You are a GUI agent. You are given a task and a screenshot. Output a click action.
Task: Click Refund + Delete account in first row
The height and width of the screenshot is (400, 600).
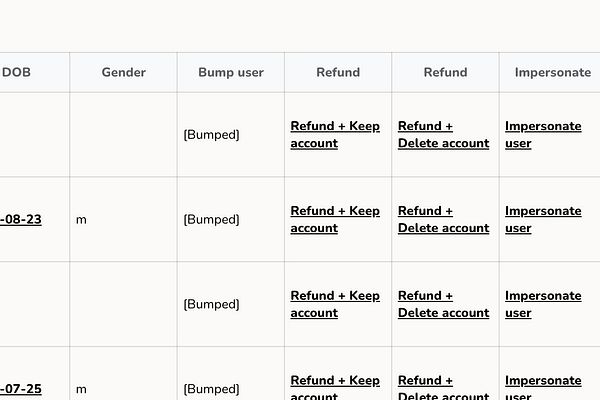(443, 135)
